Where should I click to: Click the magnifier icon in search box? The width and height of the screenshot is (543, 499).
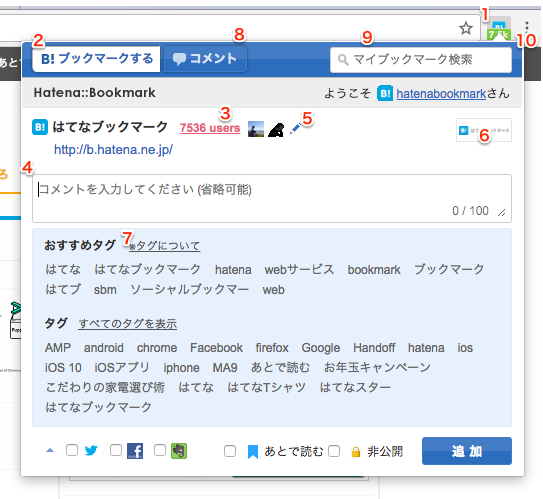343,60
